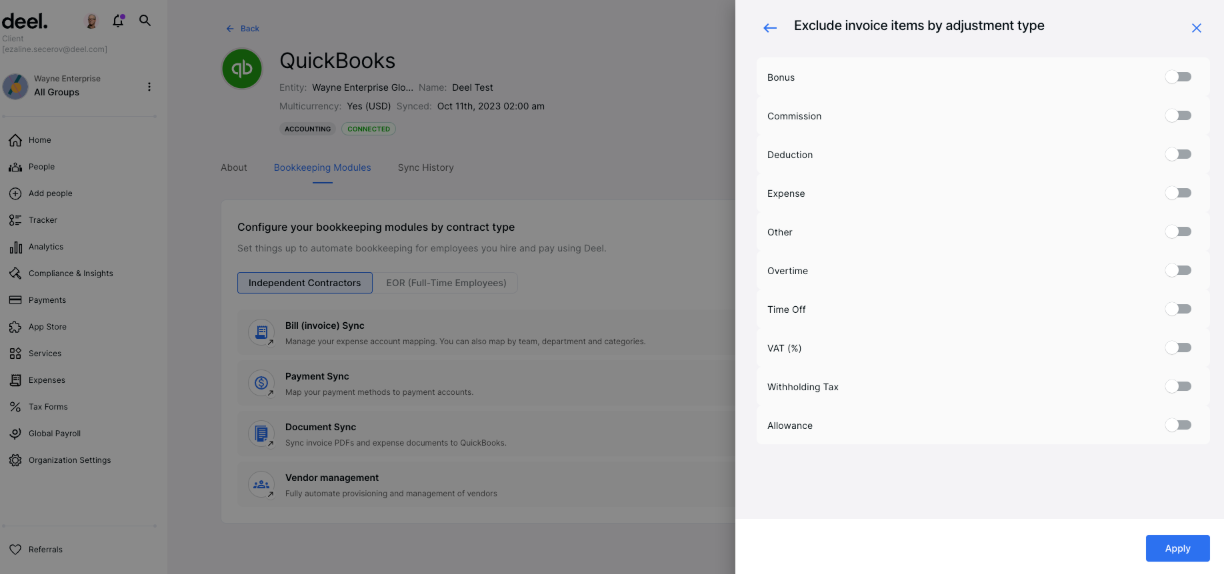Screen dimensions: 1224x574
Task: Select the EOR (Full-Time Employees) tab button
Action: (446, 283)
